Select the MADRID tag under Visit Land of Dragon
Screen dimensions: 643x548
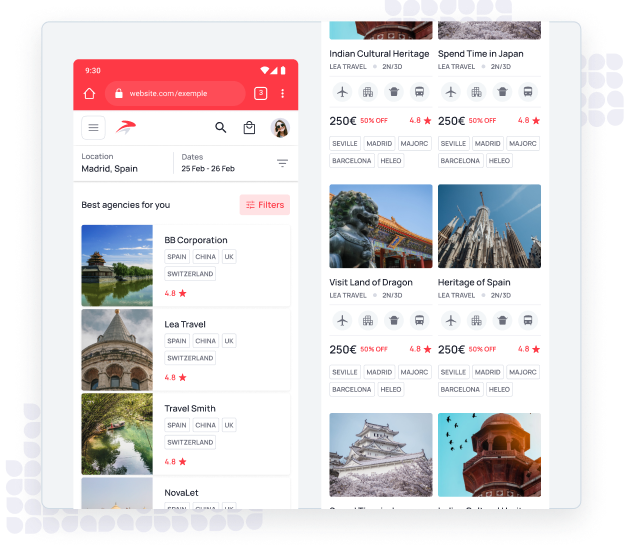[x=379, y=372]
